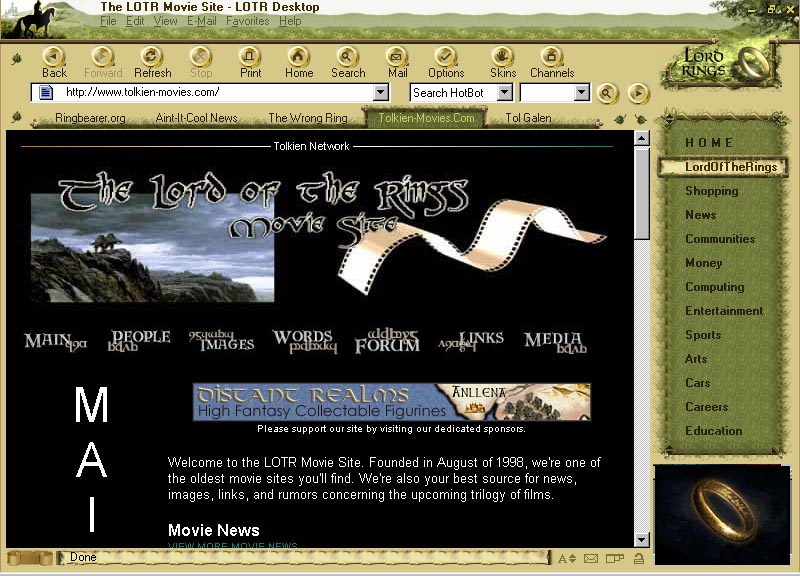Open Search from the toolbar

[x=347, y=57]
